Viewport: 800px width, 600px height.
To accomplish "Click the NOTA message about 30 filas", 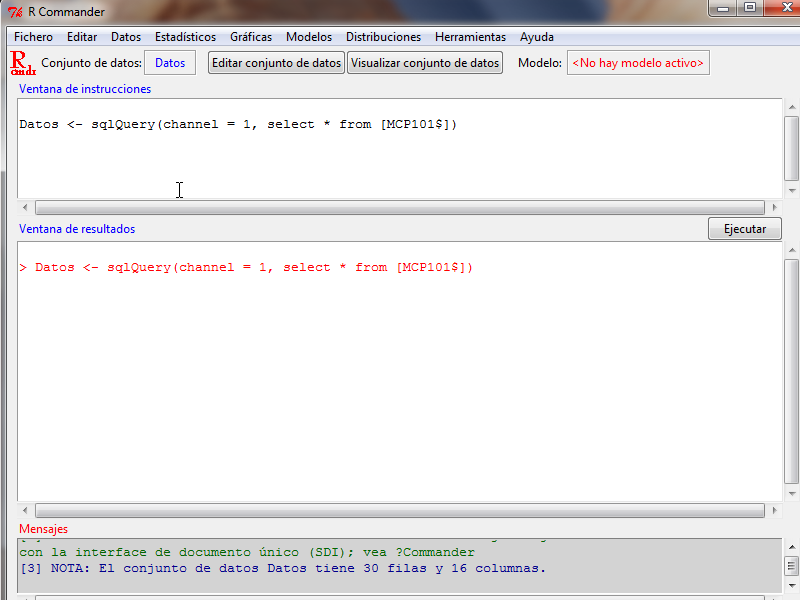I will point(283,568).
